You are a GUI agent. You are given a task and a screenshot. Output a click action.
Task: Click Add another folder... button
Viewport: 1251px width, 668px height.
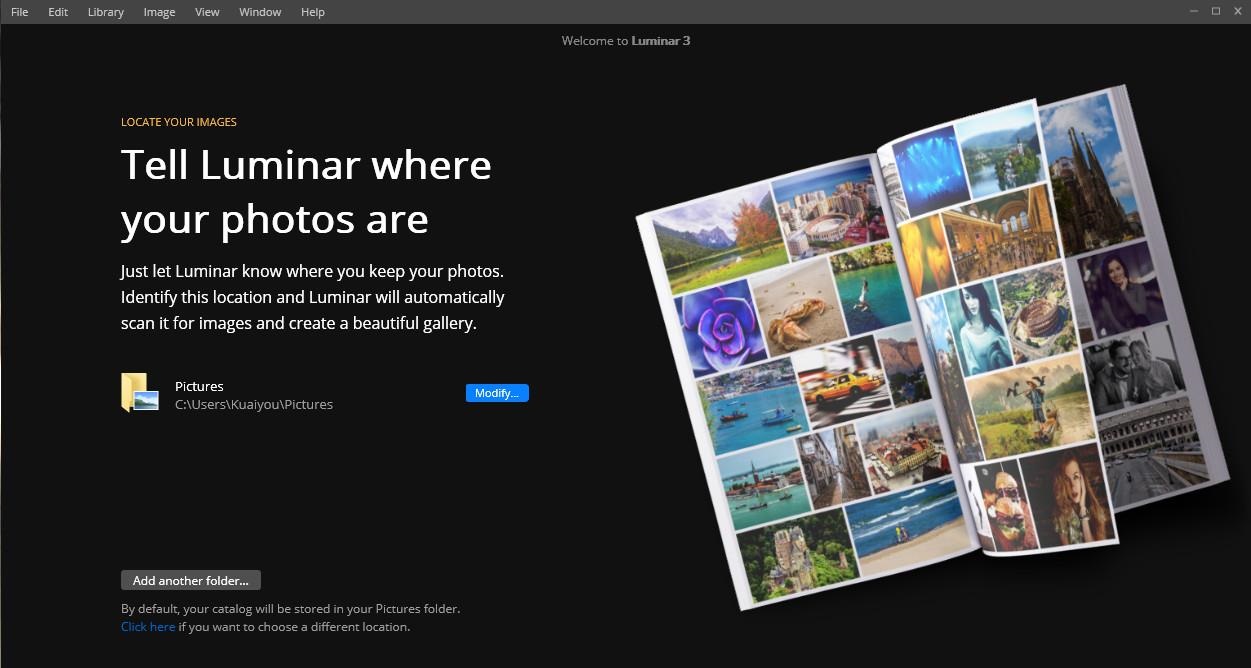(191, 580)
